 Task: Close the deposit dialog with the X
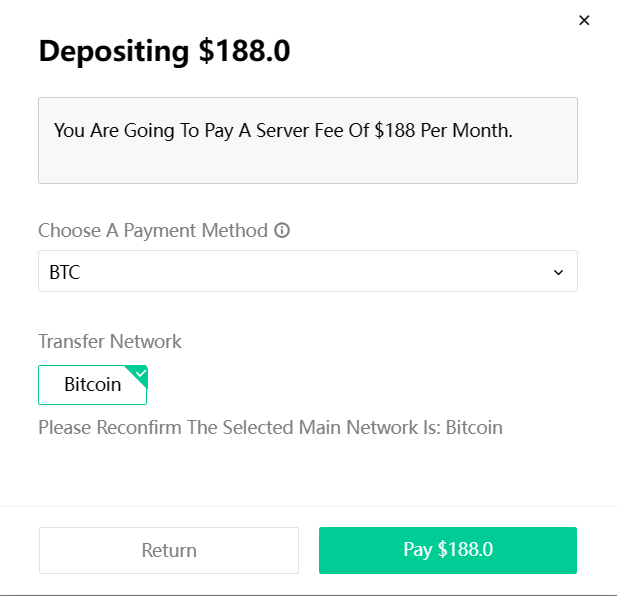(584, 20)
